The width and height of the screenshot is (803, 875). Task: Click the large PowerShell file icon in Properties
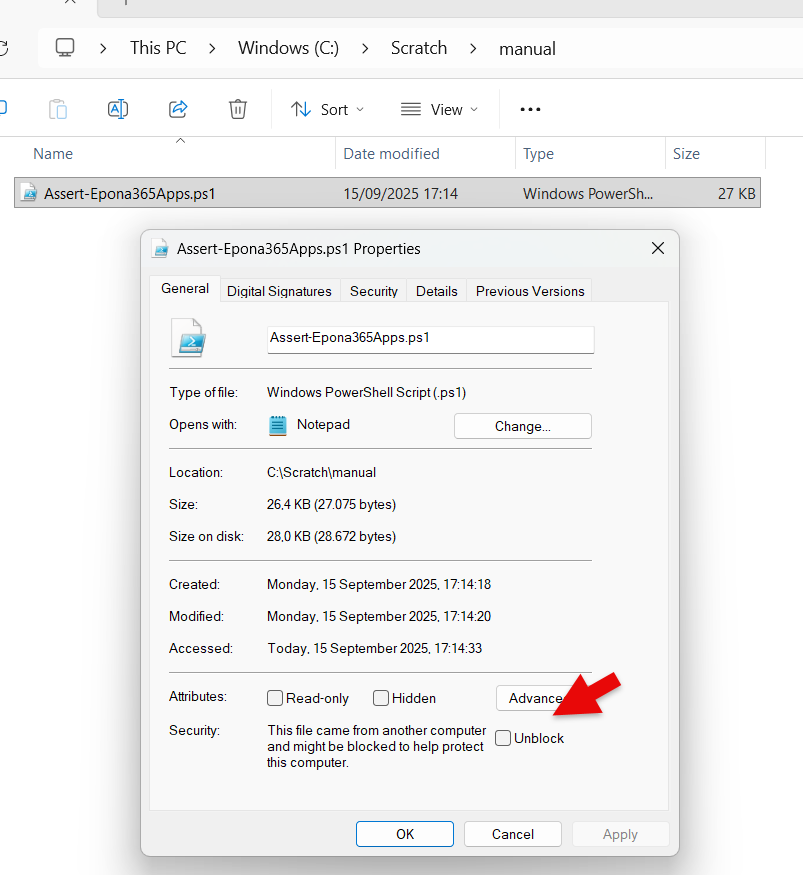[188, 338]
